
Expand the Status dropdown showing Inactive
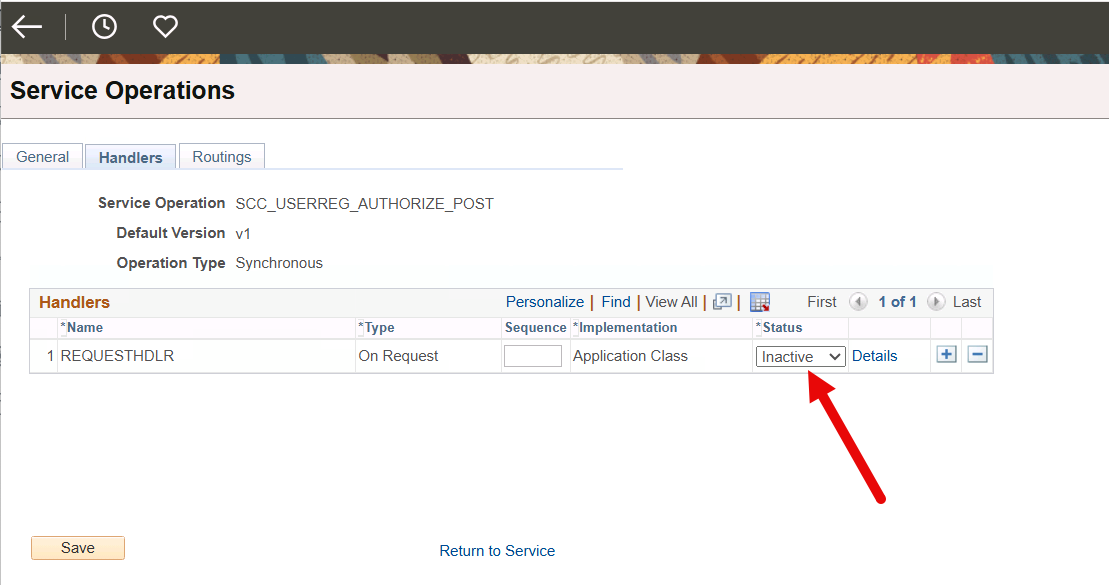point(800,356)
